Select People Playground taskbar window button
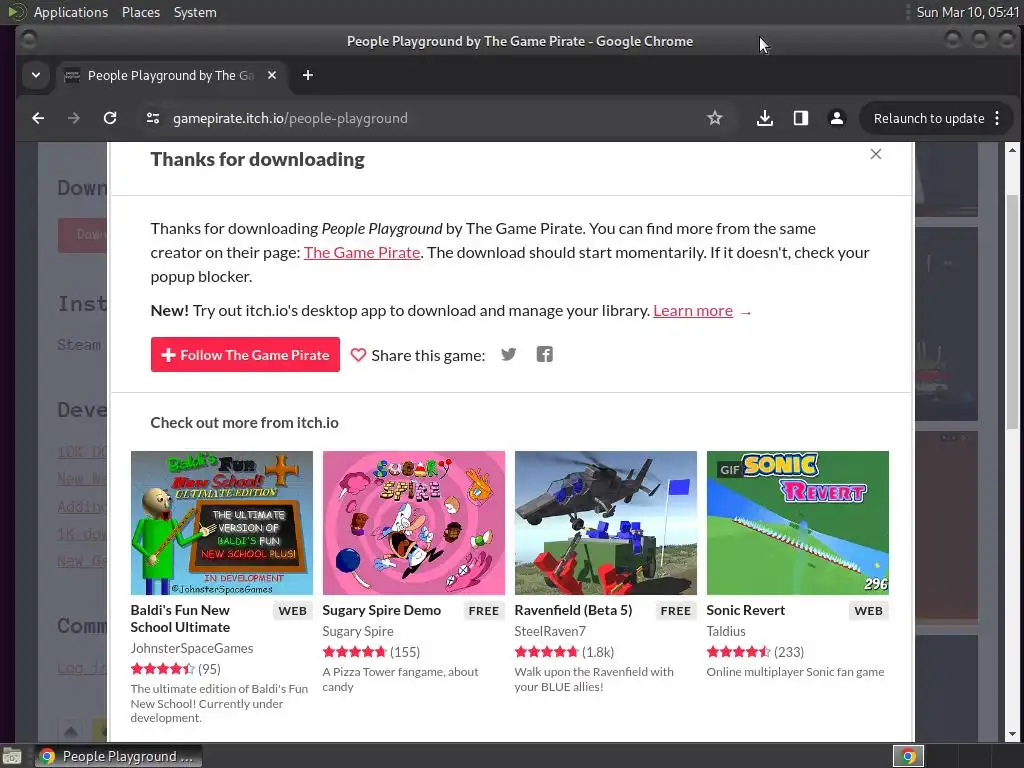Image resolution: width=1024 pixels, height=768 pixels. point(118,756)
